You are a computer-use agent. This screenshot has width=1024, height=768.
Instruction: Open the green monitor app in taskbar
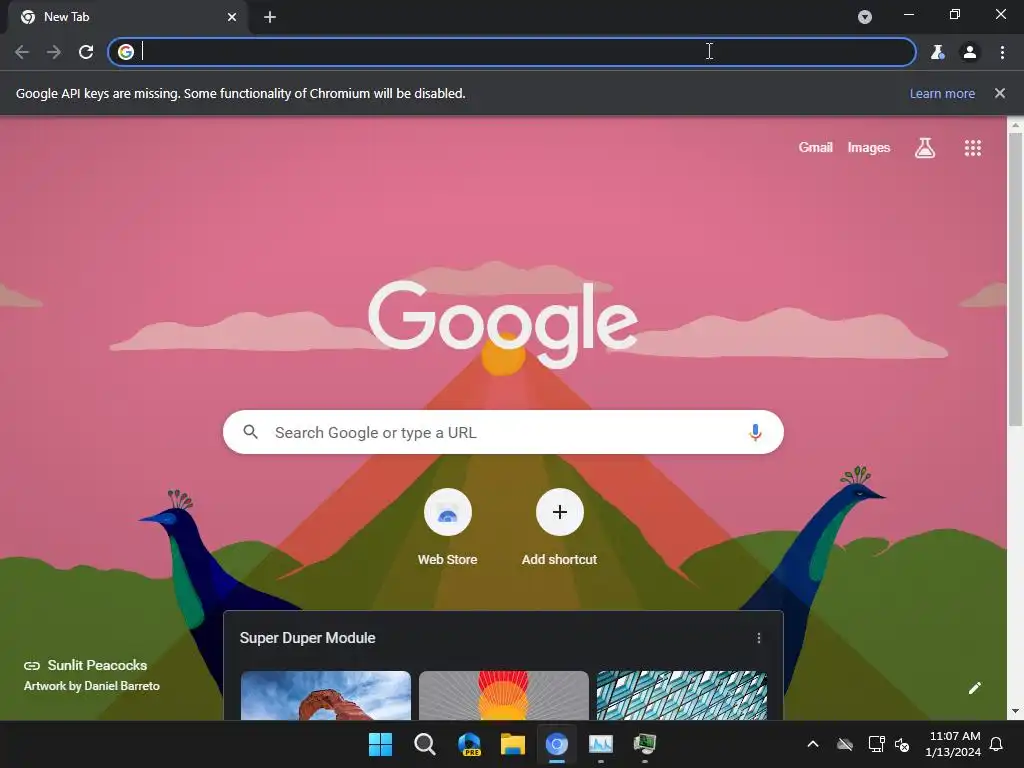click(x=645, y=744)
